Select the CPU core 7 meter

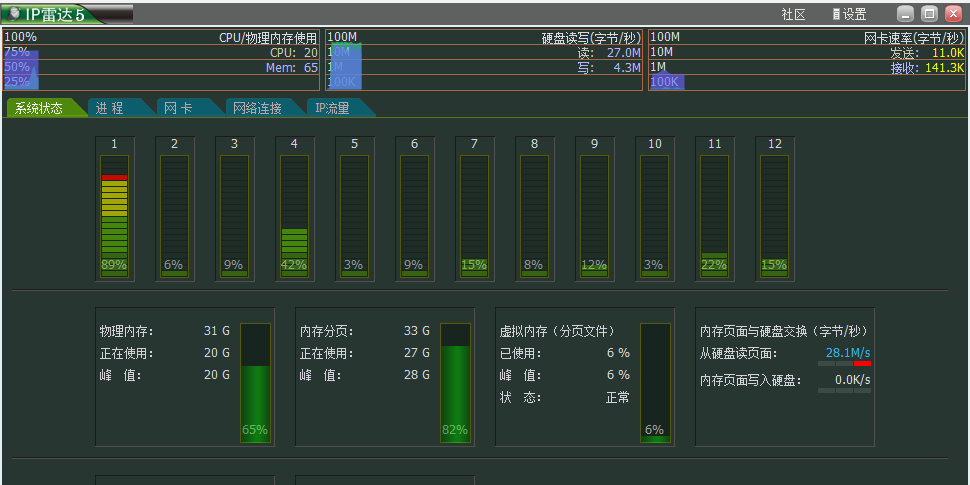coord(474,216)
